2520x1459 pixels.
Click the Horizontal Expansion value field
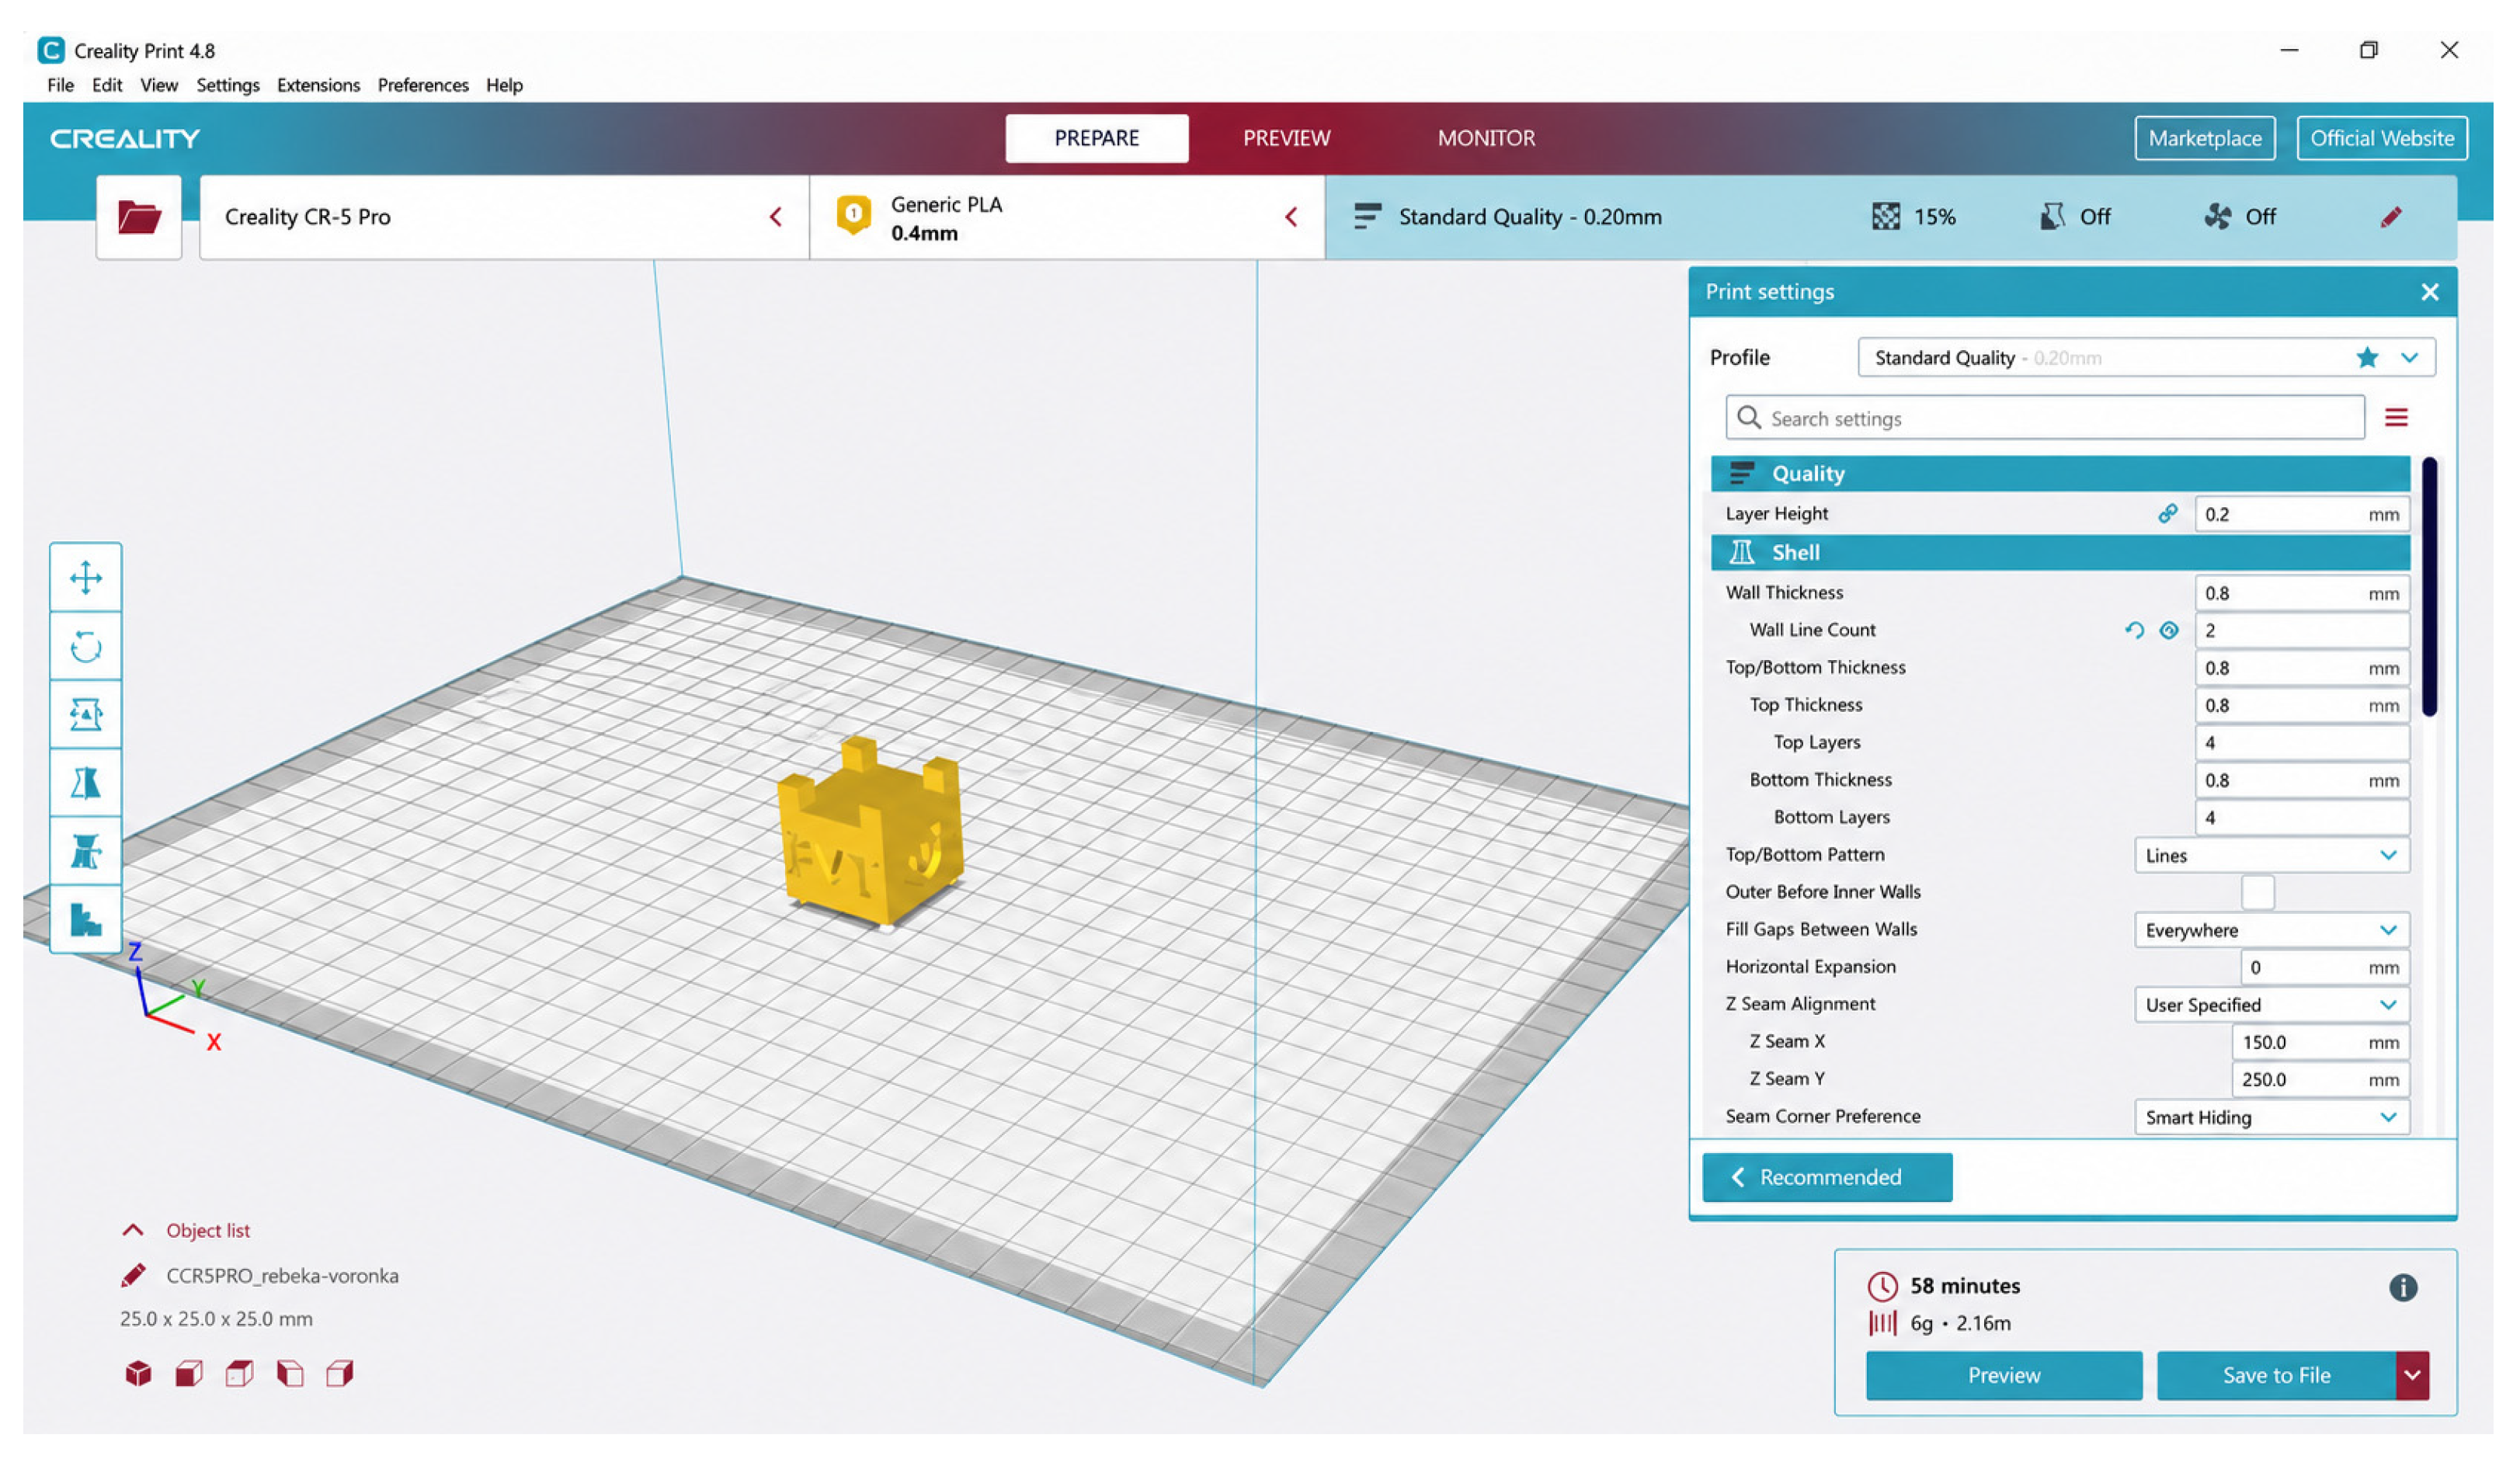point(2325,967)
